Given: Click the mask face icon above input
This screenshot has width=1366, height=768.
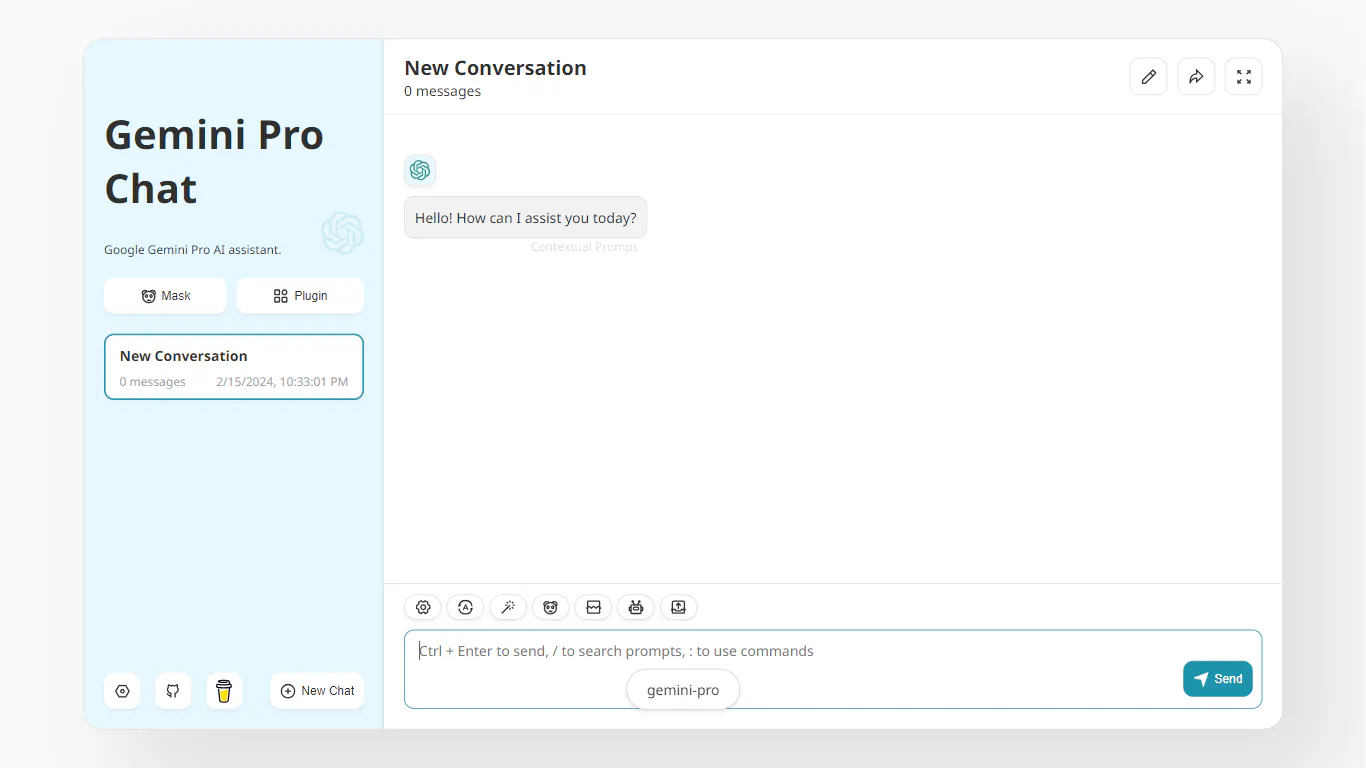Looking at the screenshot, I should [550, 607].
